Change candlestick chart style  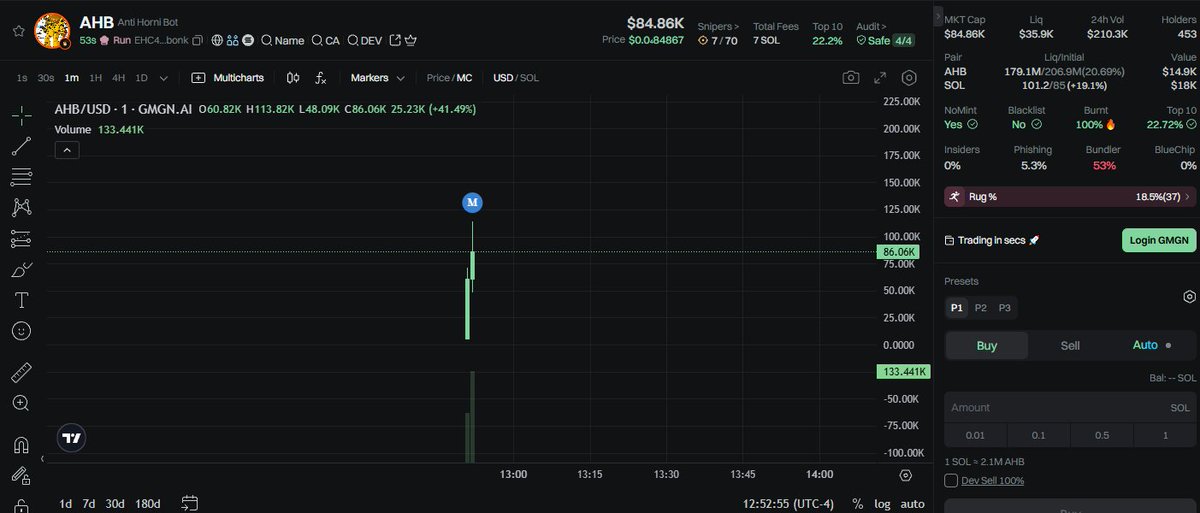pos(293,78)
